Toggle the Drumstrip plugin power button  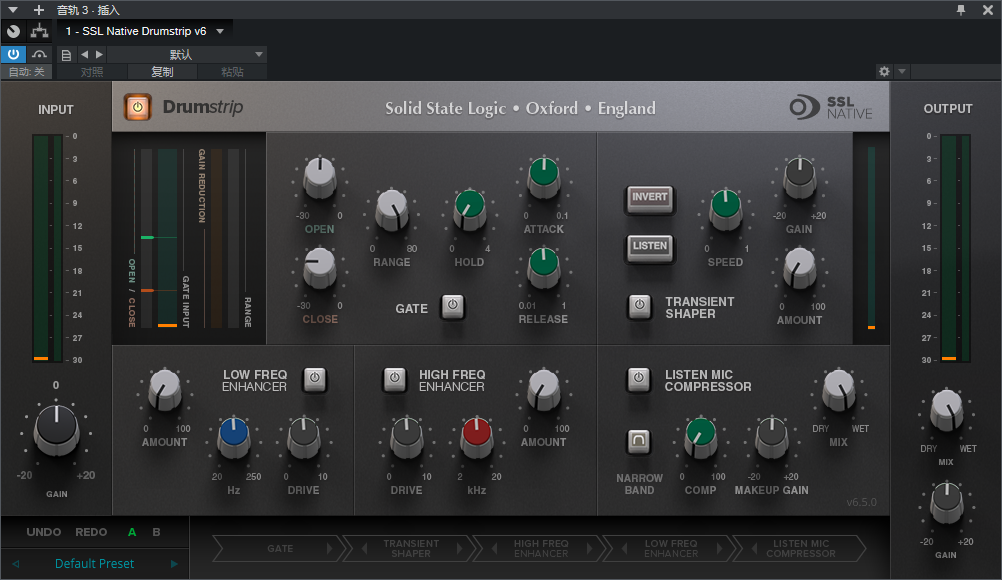(x=137, y=107)
